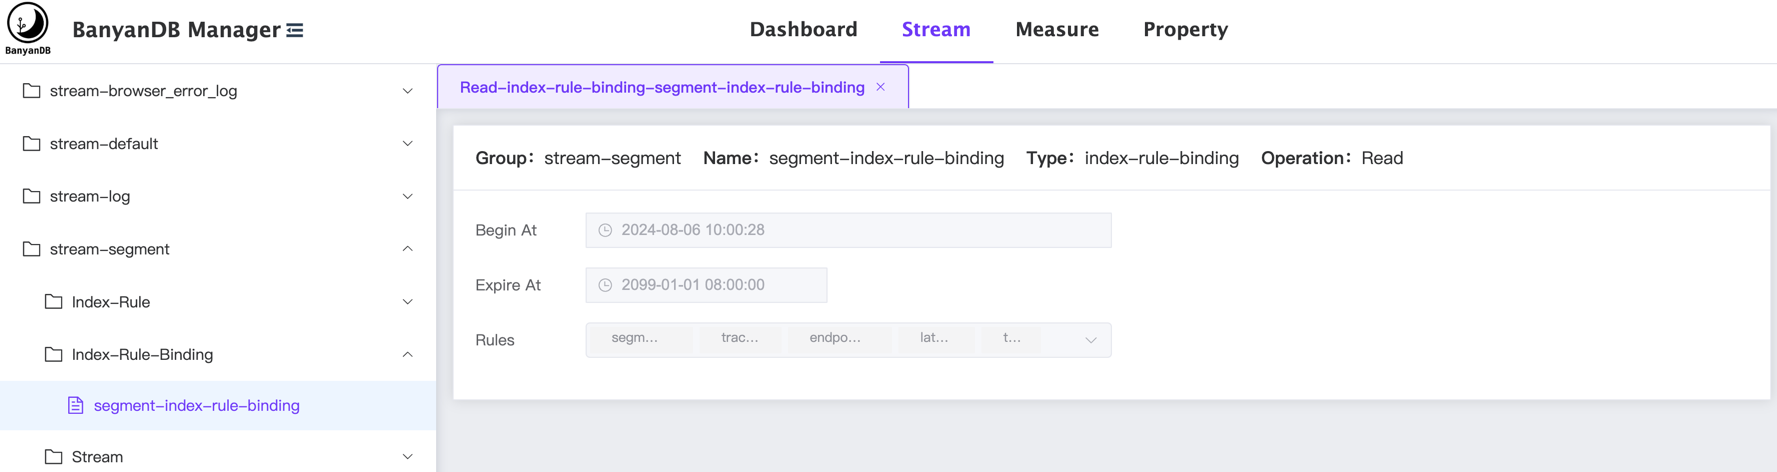Open the Measure tab

(x=1056, y=30)
